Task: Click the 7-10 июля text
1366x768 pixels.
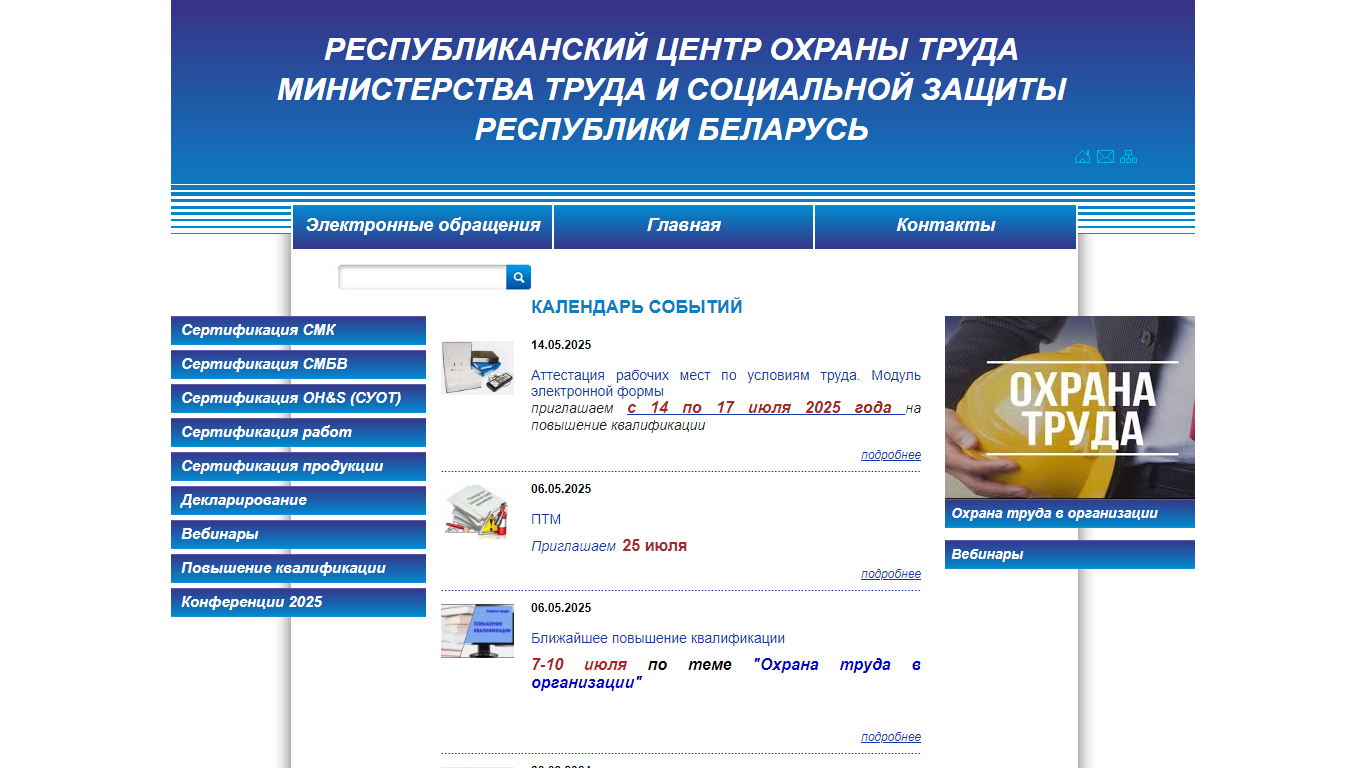Action: [x=579, y=665]
